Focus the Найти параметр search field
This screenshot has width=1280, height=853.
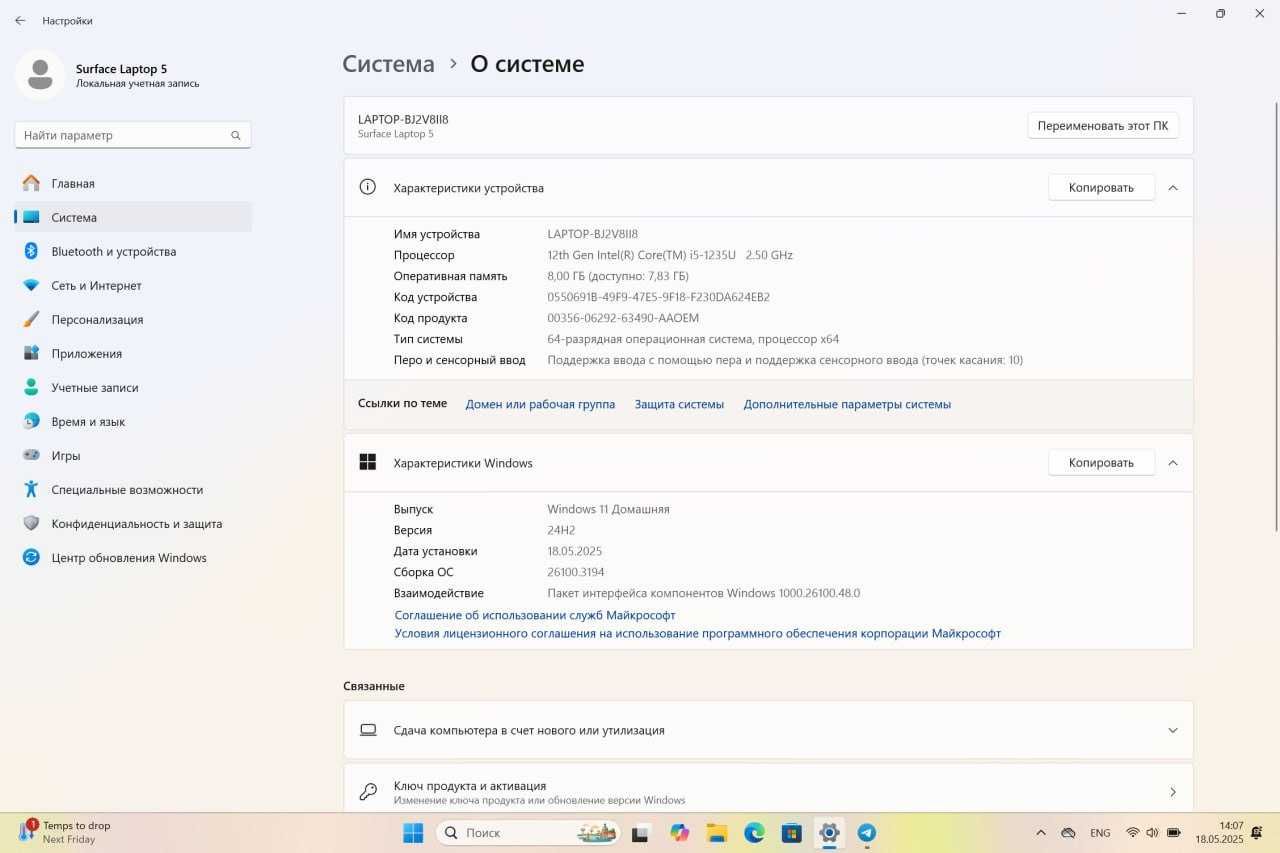coord(133,135)
